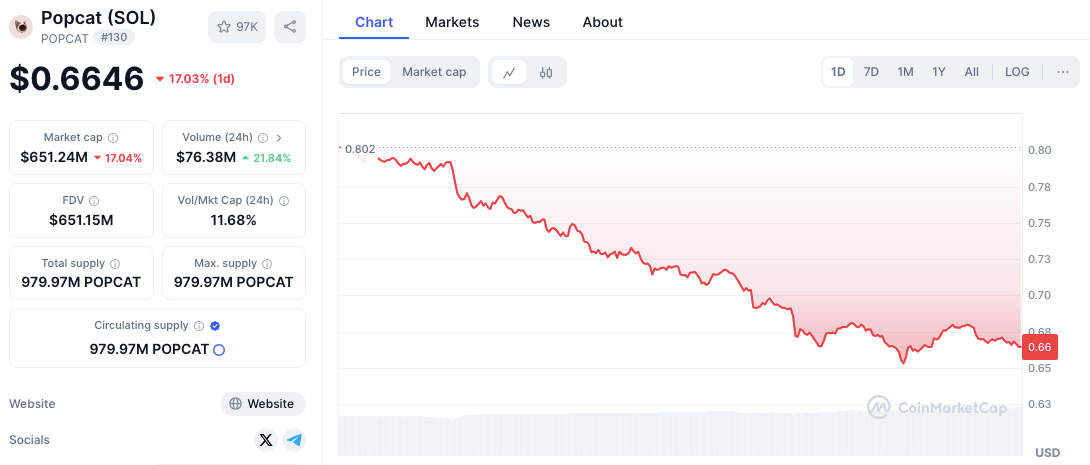Screen dimensions: 1090x465
Task: Open more chart options menu
Action: 1062,72
